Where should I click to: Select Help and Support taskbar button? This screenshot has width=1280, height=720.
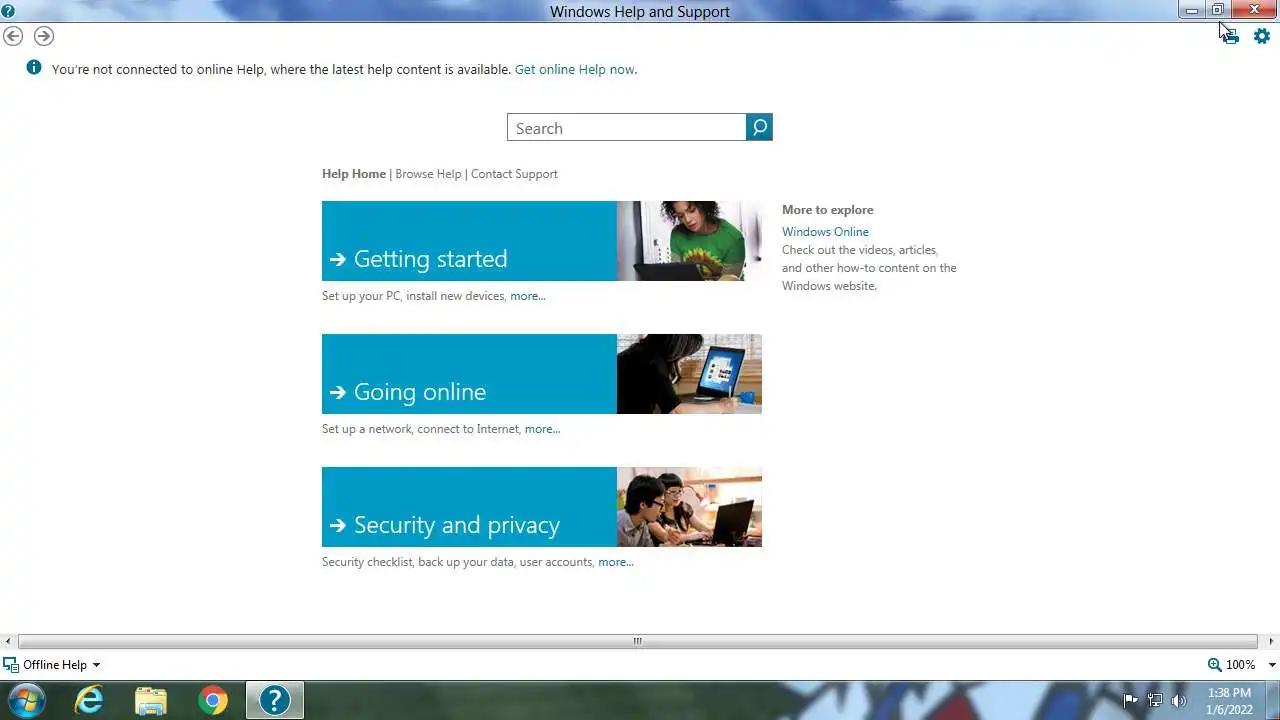click(x=275, y=700)
